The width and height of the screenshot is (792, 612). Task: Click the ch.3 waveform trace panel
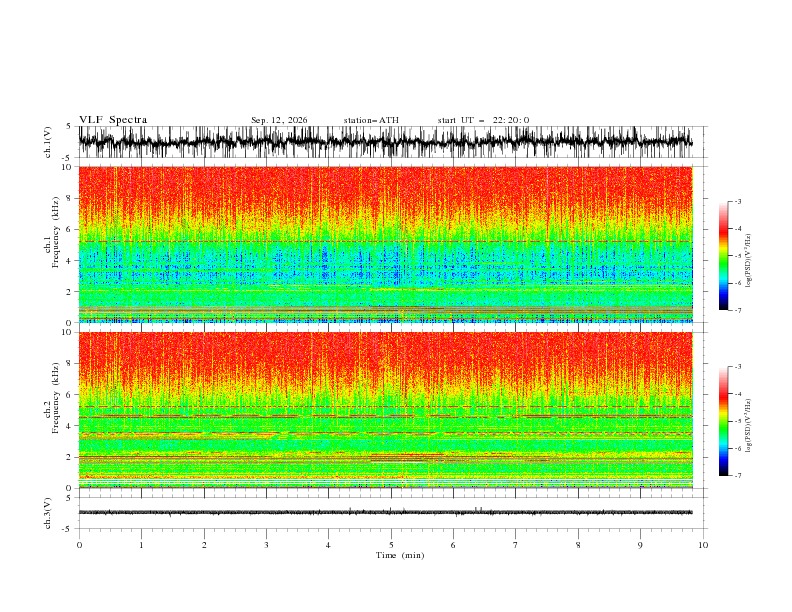pyautogui.click(x=385, y=513)
